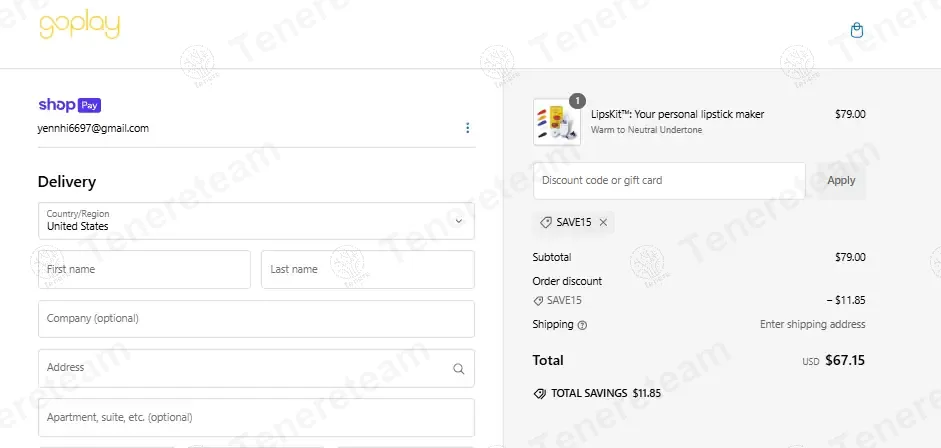Click the LipsKit product thumbnail
Screen dimensions: 941x448
tap(557, 122)
